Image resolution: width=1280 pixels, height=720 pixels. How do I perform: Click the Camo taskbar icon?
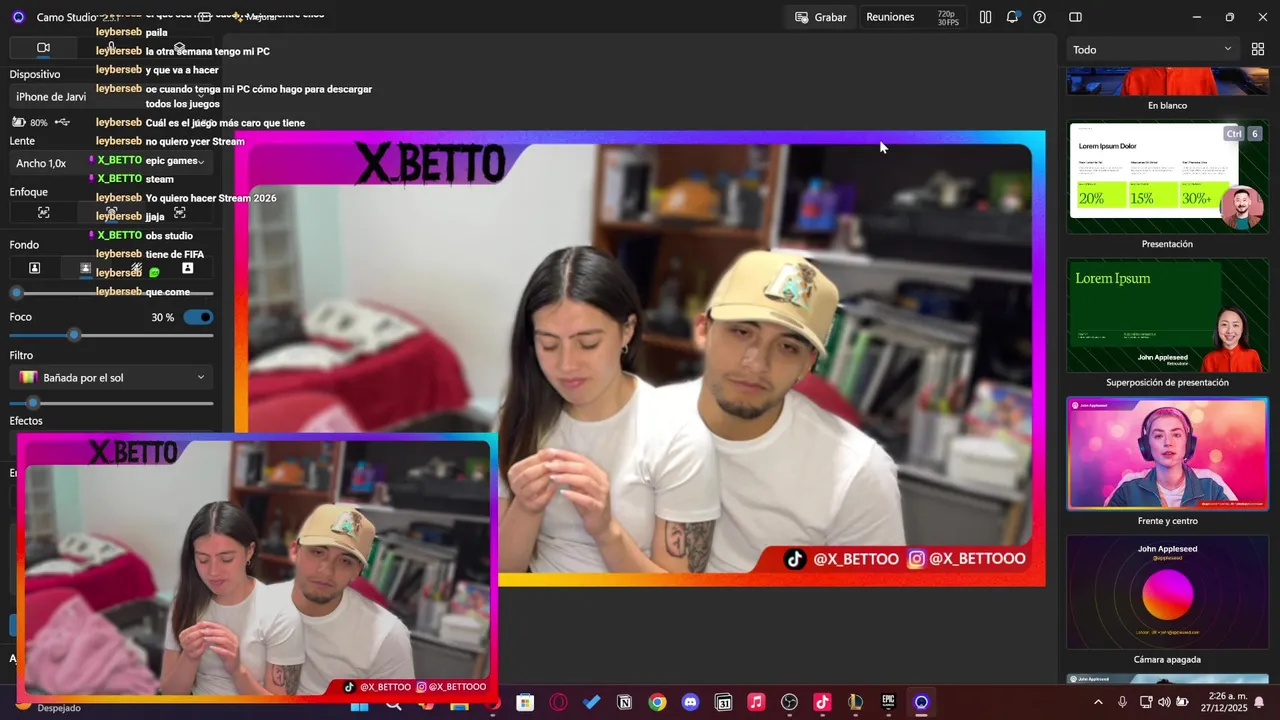tap(921, 703)
